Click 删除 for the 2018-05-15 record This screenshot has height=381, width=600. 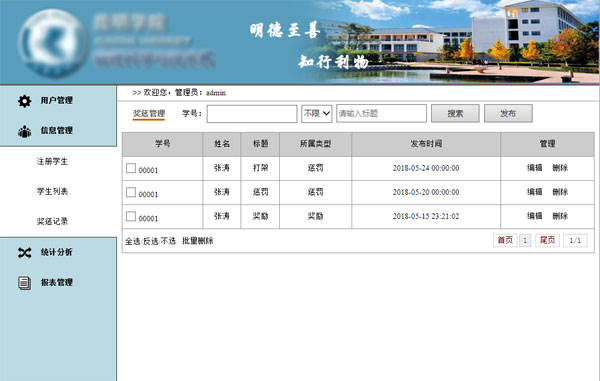click(x=560, y=216)
